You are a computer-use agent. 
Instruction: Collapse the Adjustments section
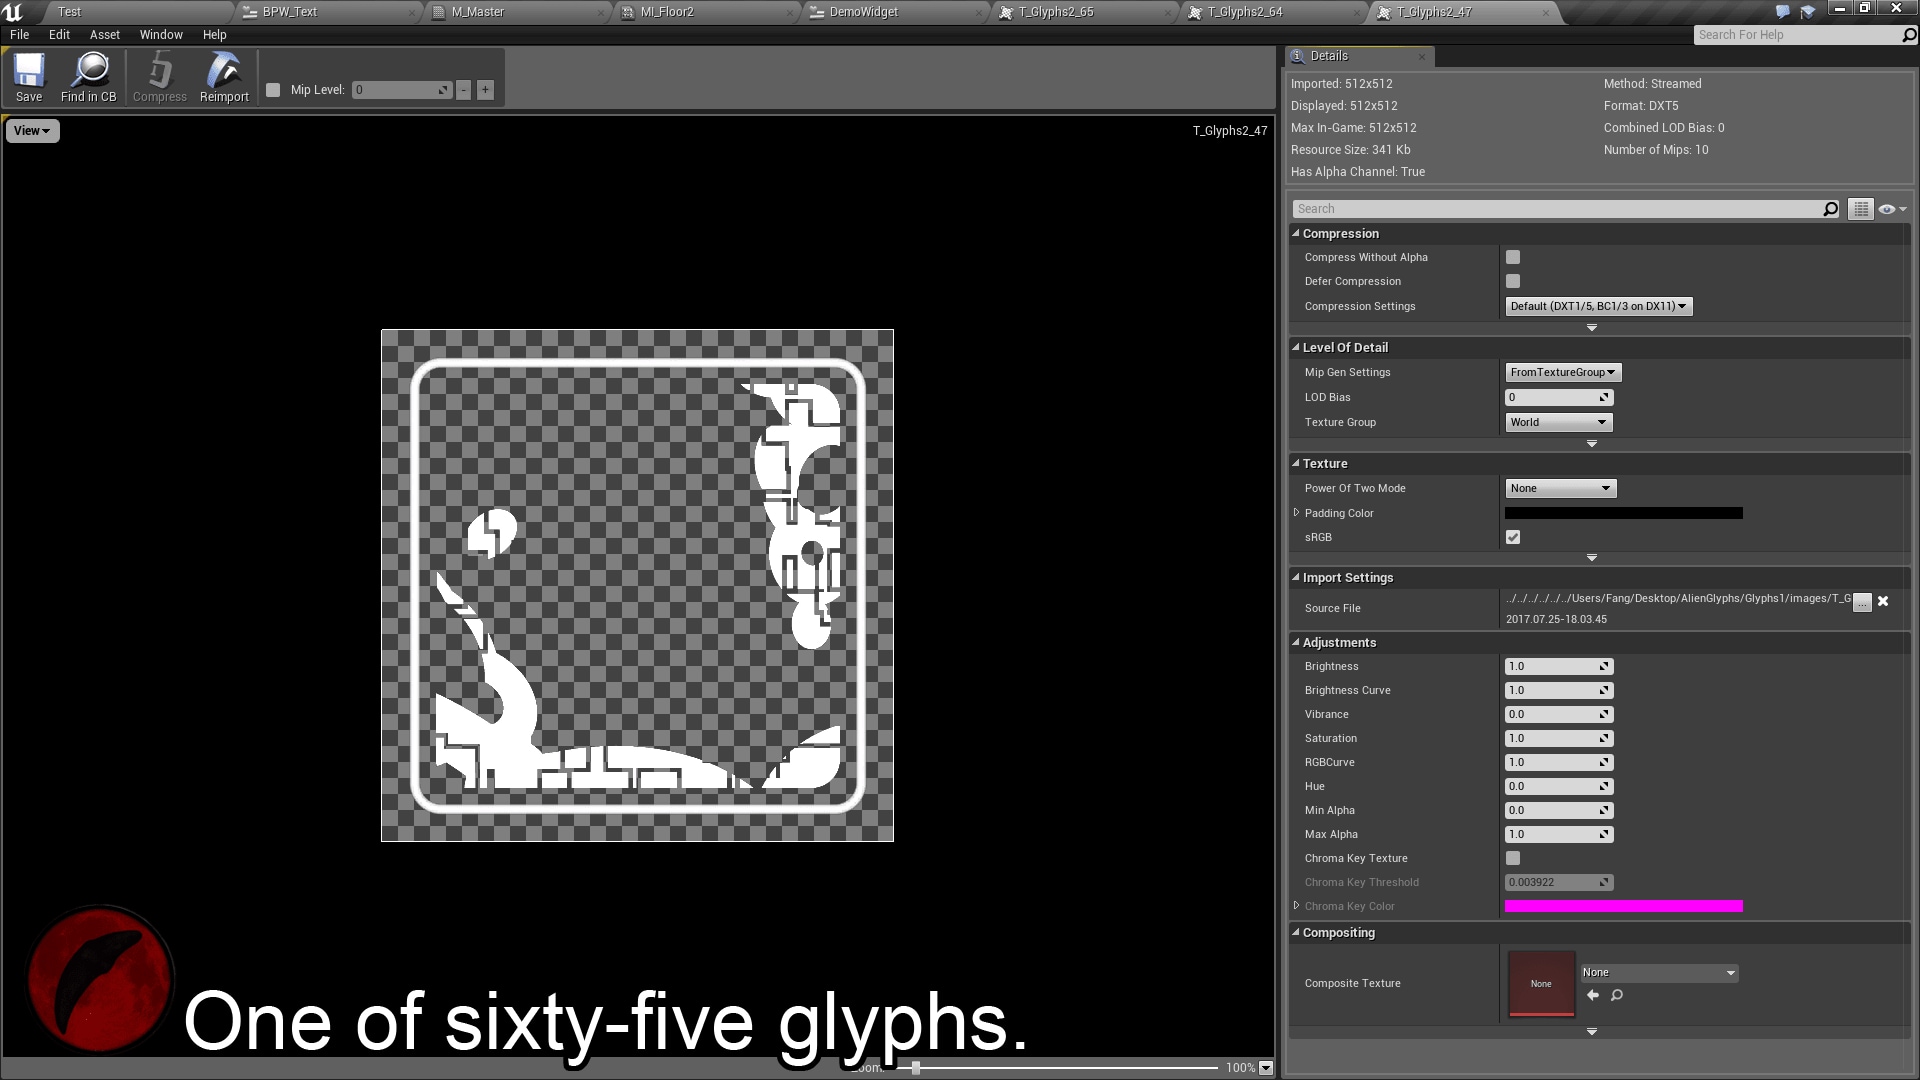(x=1298, y=642)
